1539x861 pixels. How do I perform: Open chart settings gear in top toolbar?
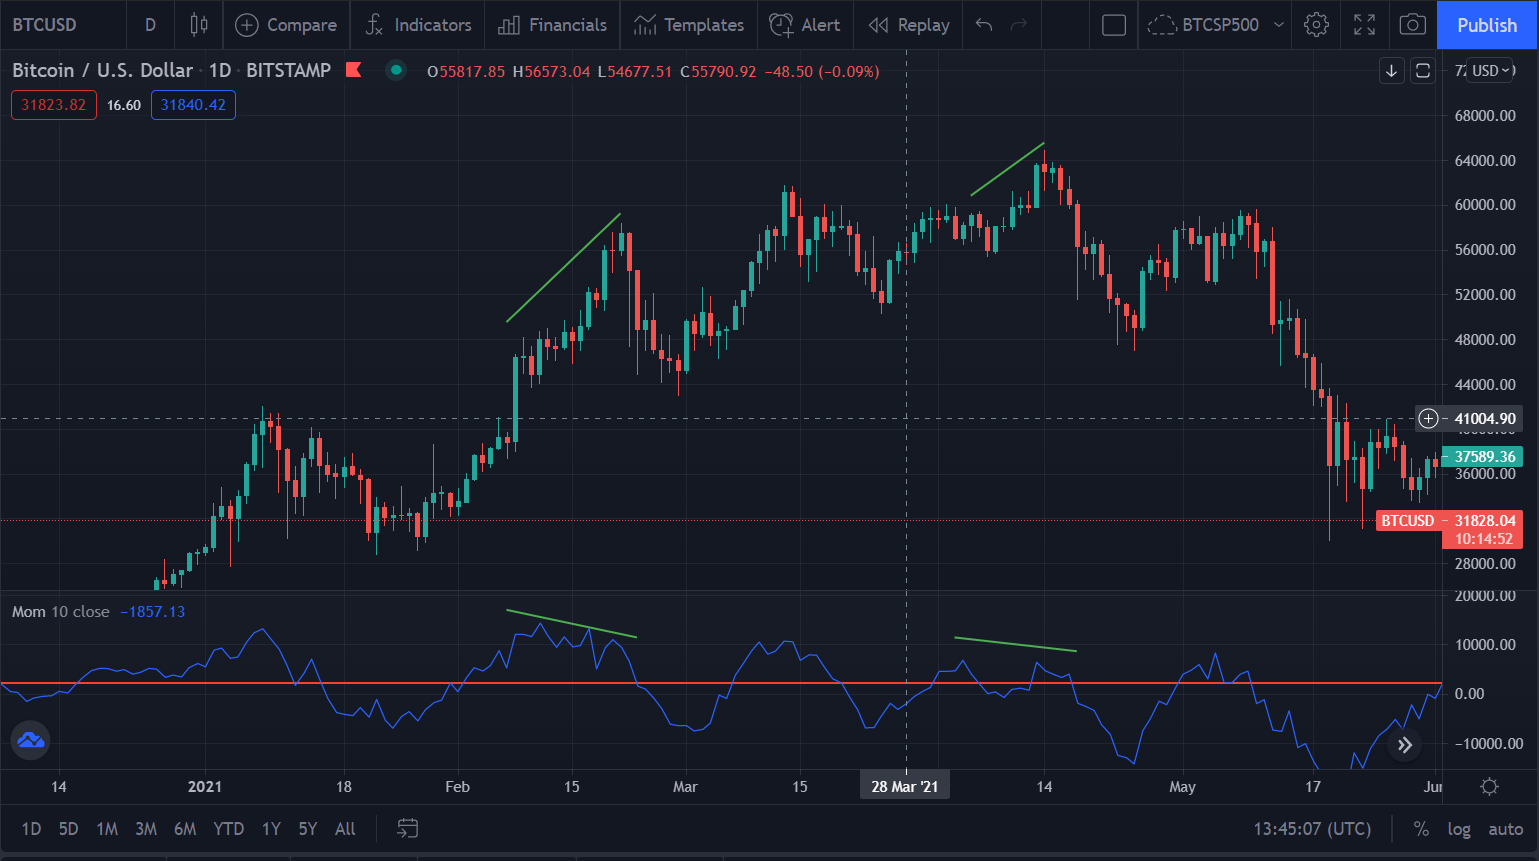click(1317, 25)
